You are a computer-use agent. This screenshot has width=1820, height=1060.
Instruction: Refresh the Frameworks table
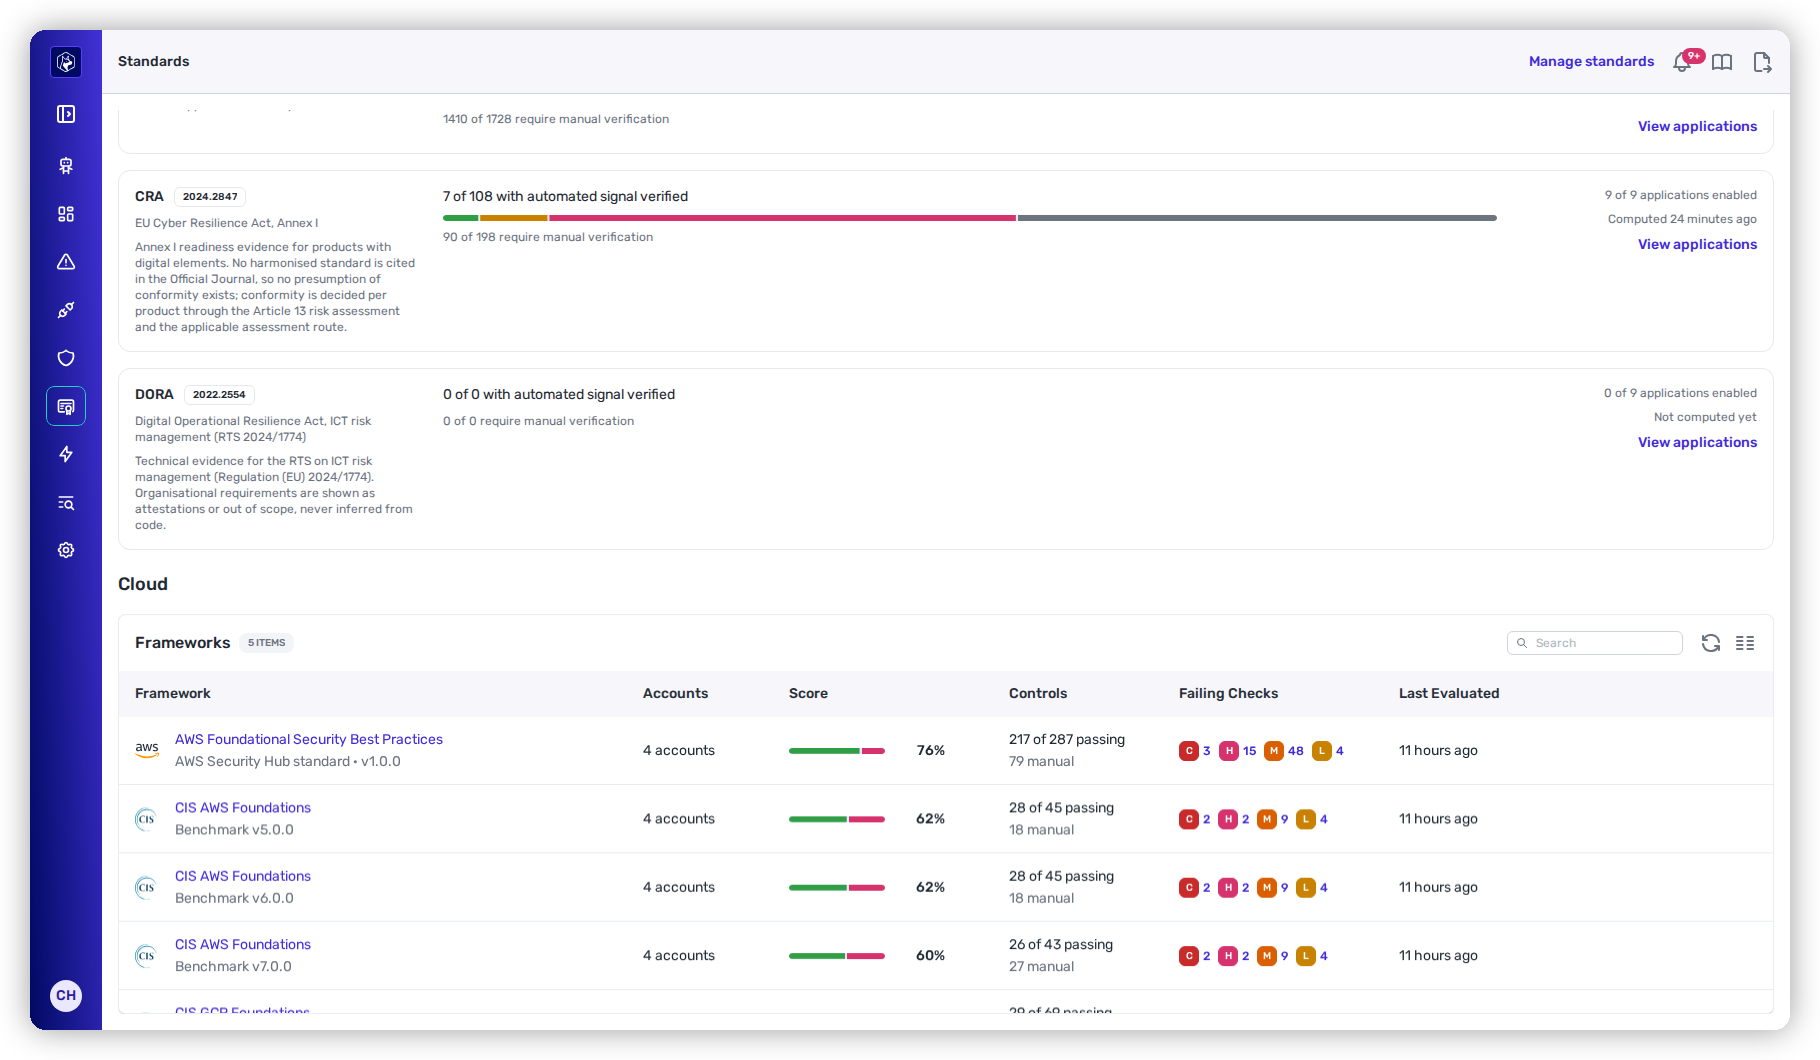tap(1711, 643)
